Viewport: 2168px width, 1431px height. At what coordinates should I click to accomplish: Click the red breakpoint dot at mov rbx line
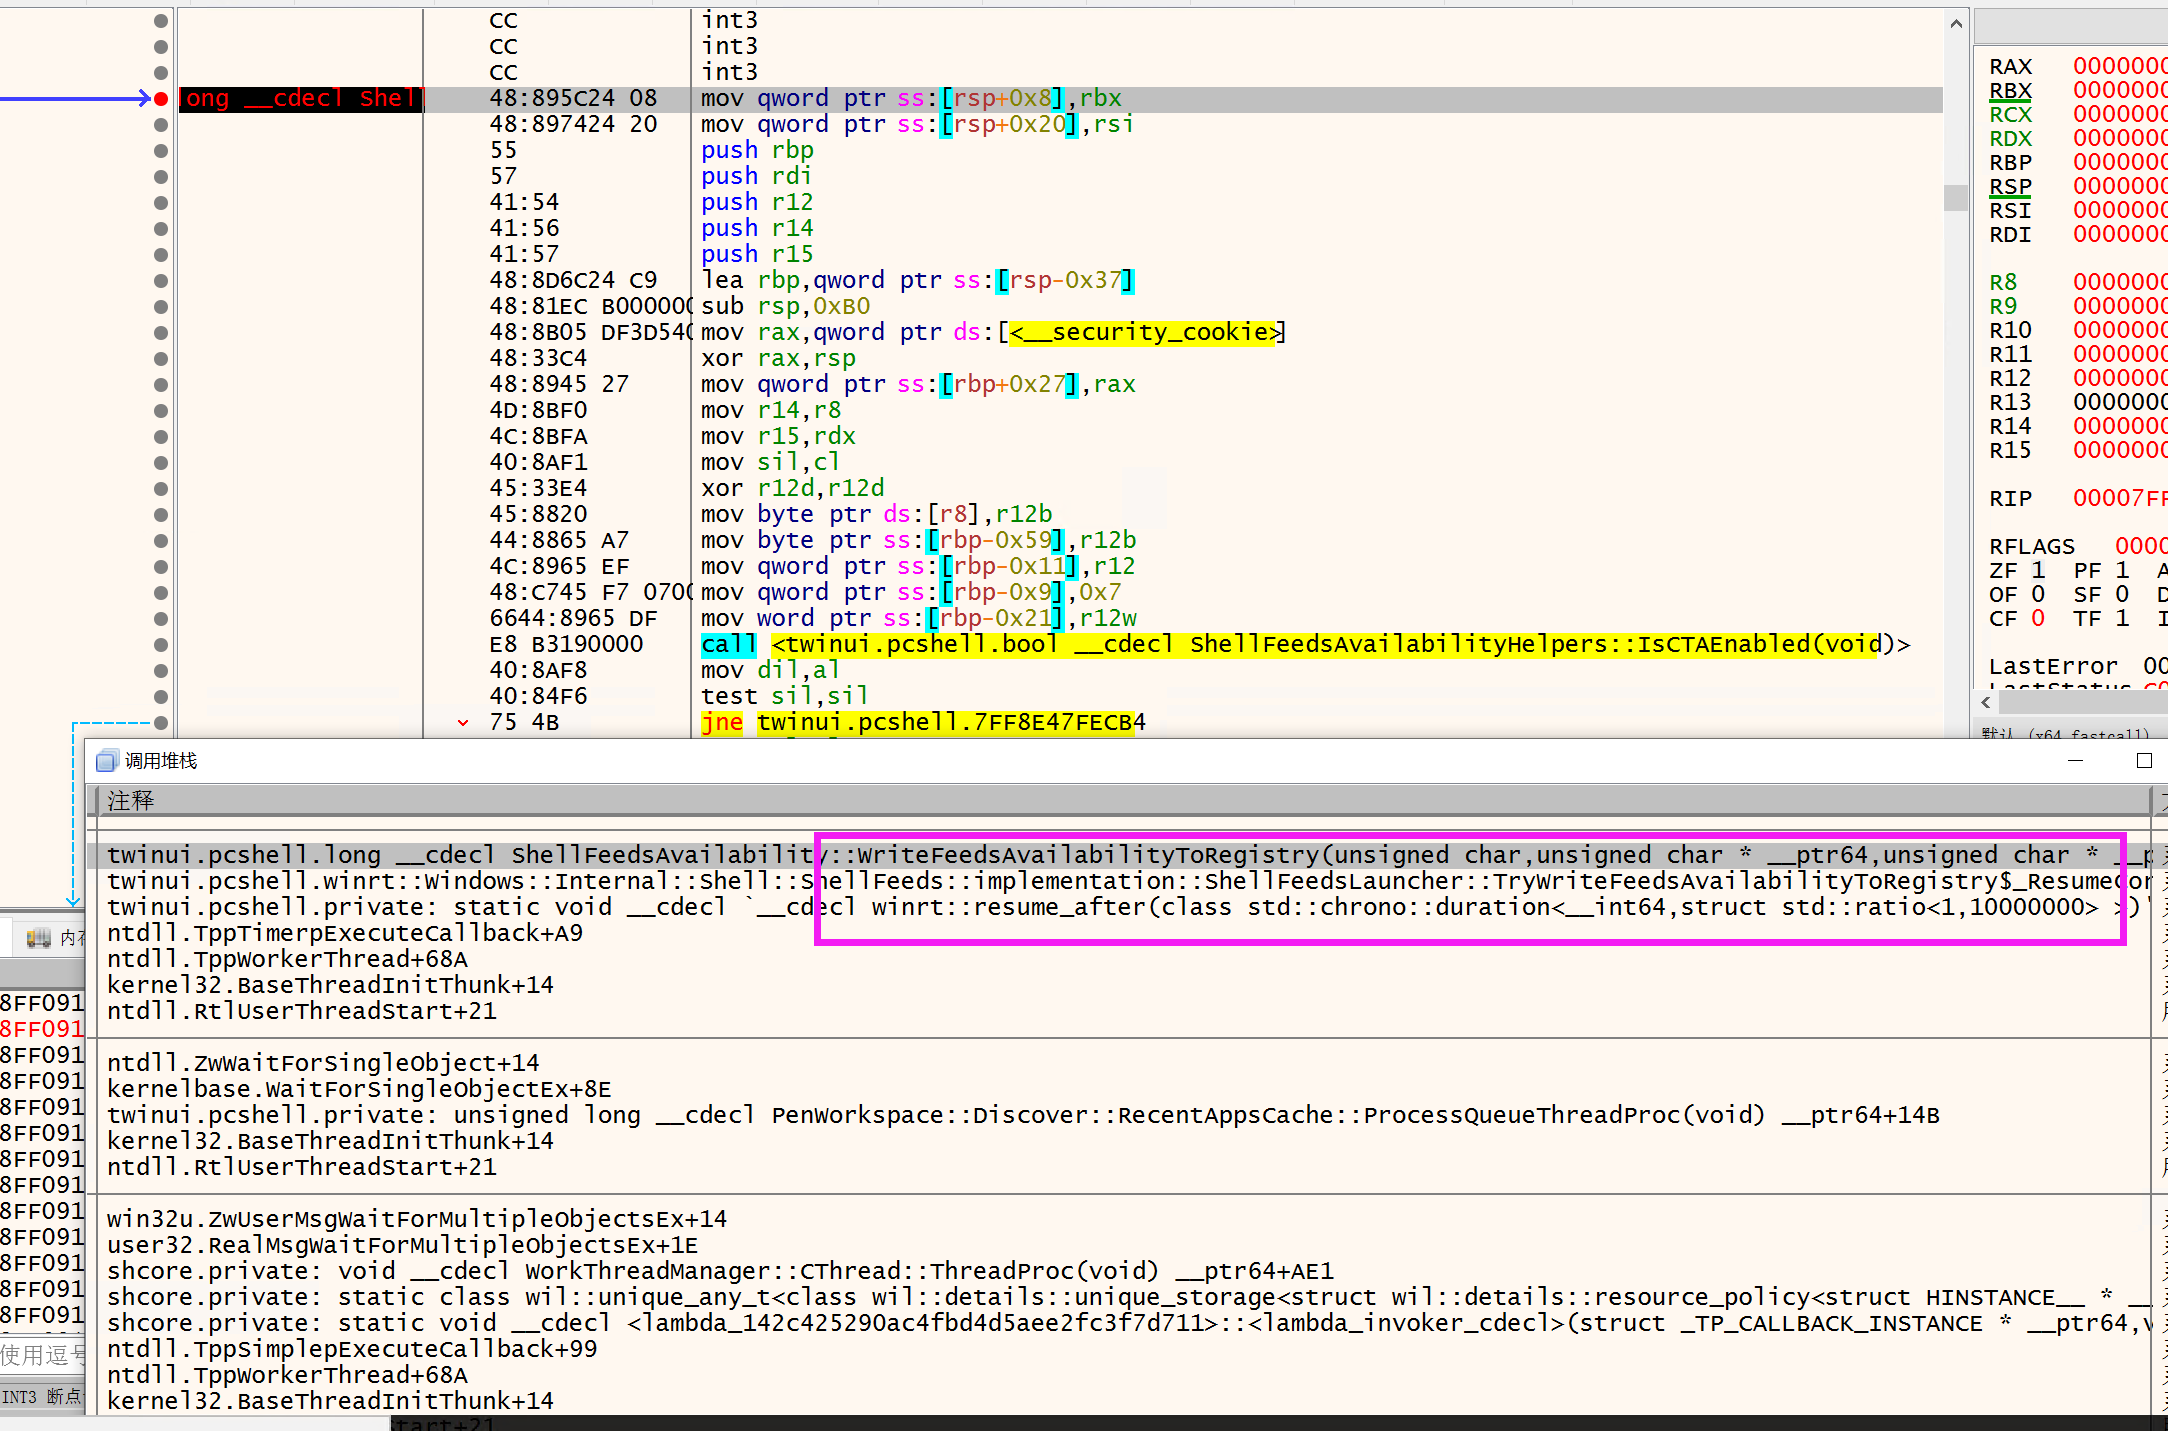(161, 98)
